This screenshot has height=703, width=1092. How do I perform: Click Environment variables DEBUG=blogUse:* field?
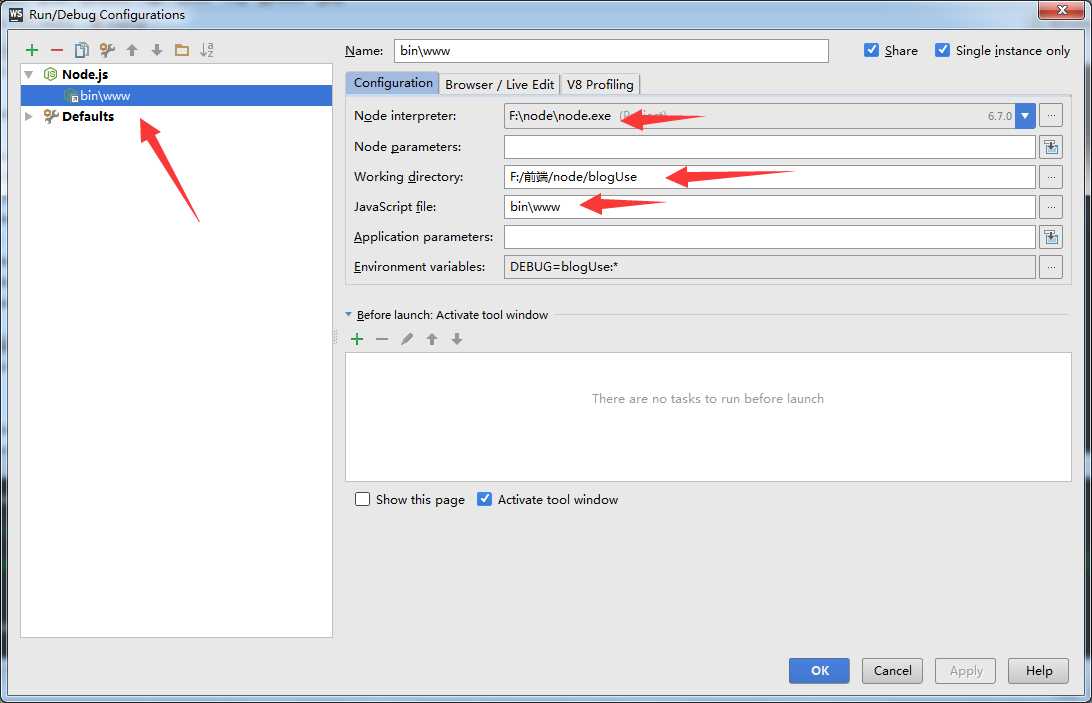(770, 267)
